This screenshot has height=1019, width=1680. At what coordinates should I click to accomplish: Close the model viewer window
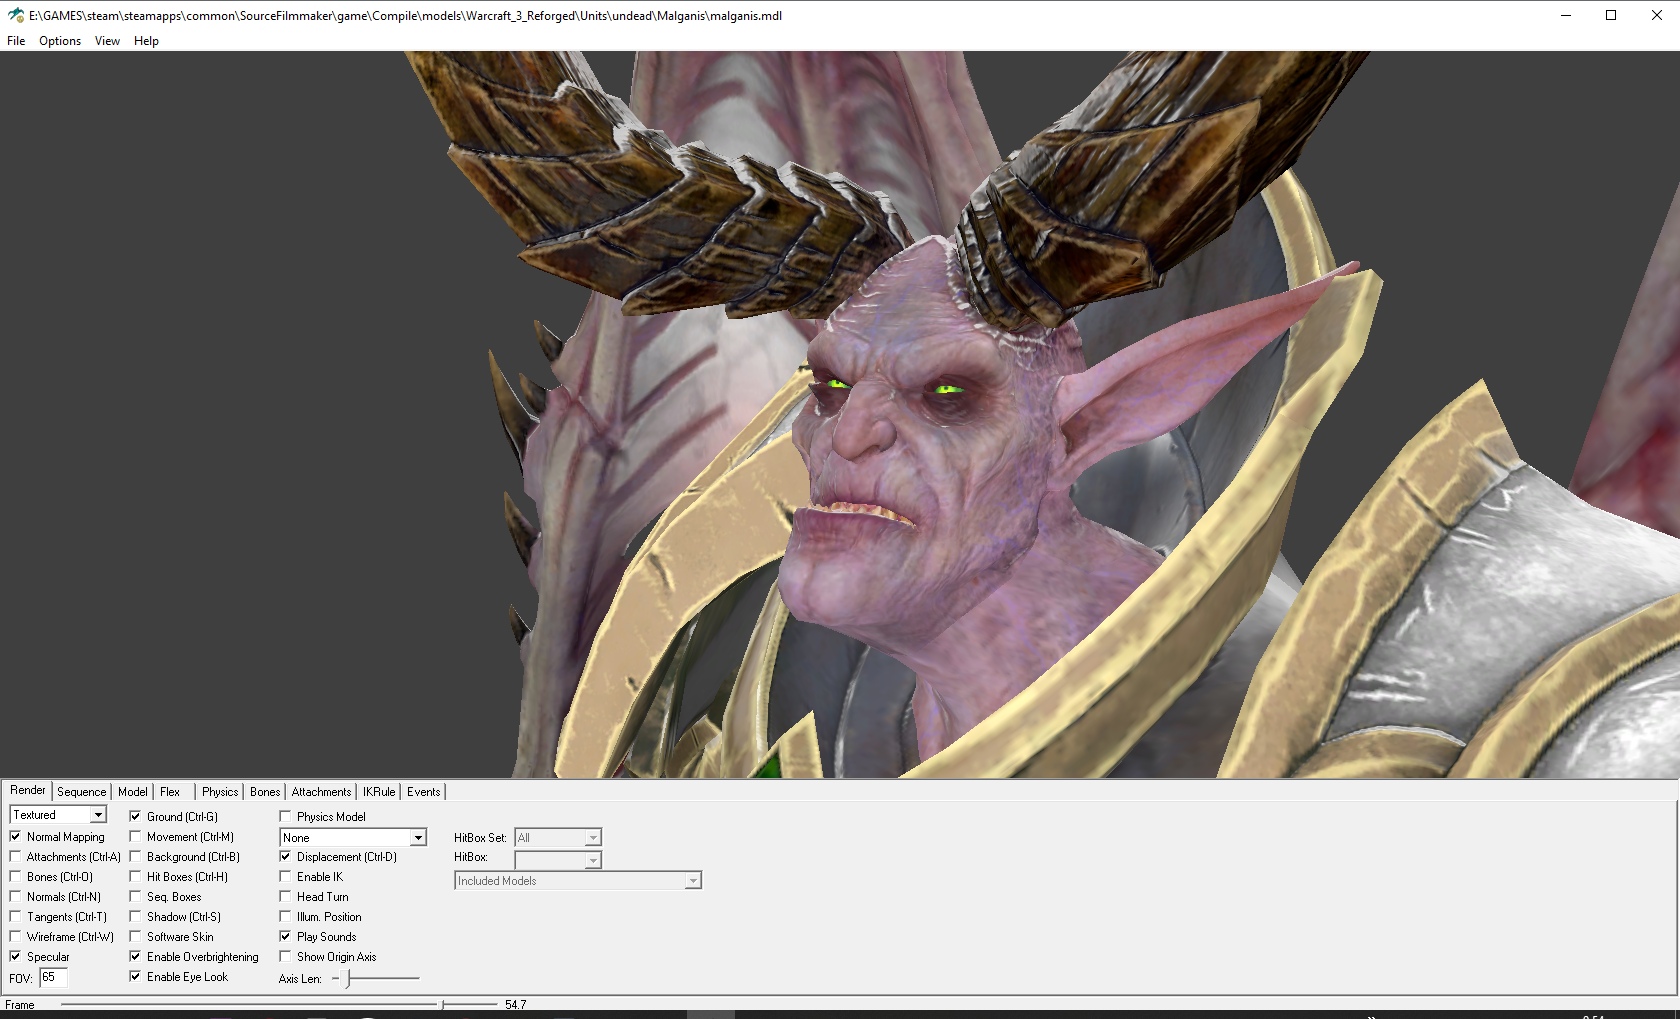click(x=1657, y=15)
